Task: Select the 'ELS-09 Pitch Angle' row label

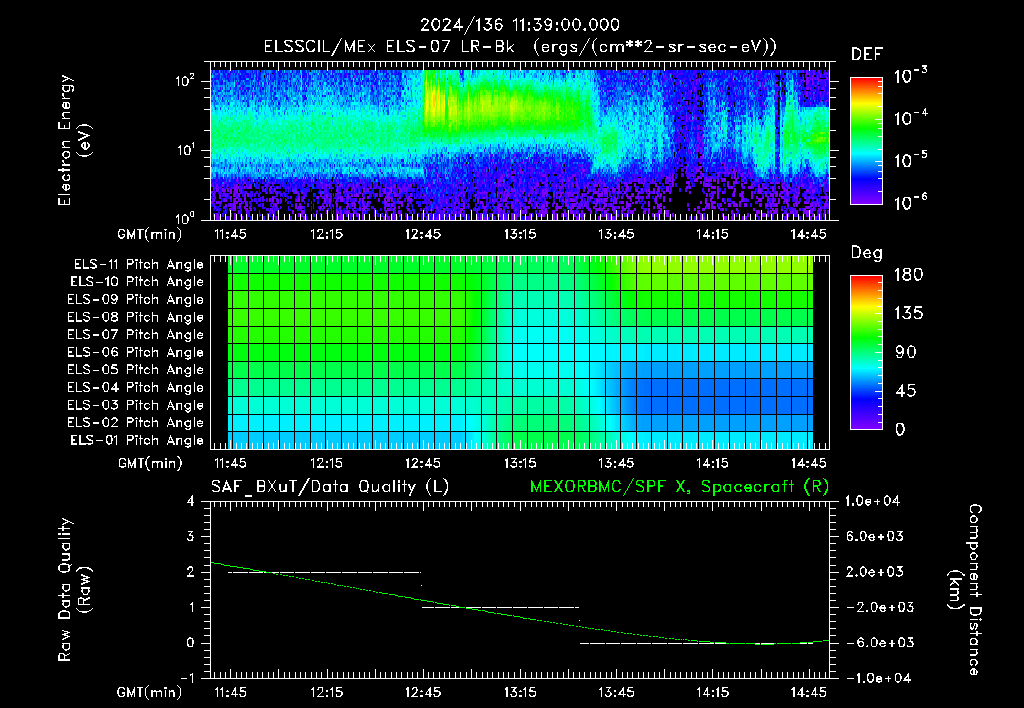Action: click(135, 300)
